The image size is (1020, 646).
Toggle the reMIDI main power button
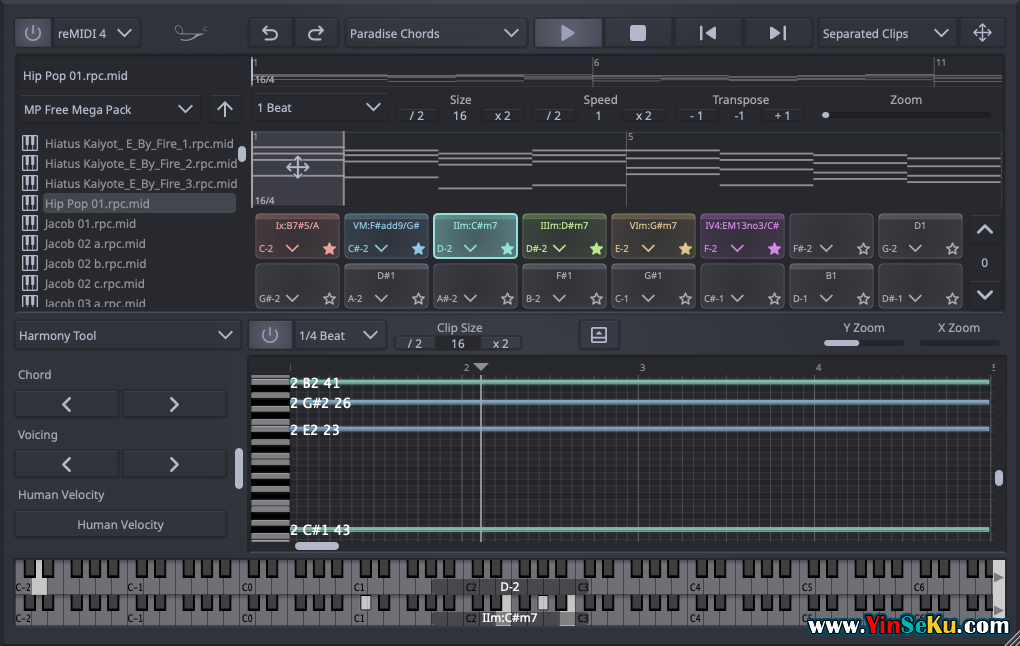[33, 33]
